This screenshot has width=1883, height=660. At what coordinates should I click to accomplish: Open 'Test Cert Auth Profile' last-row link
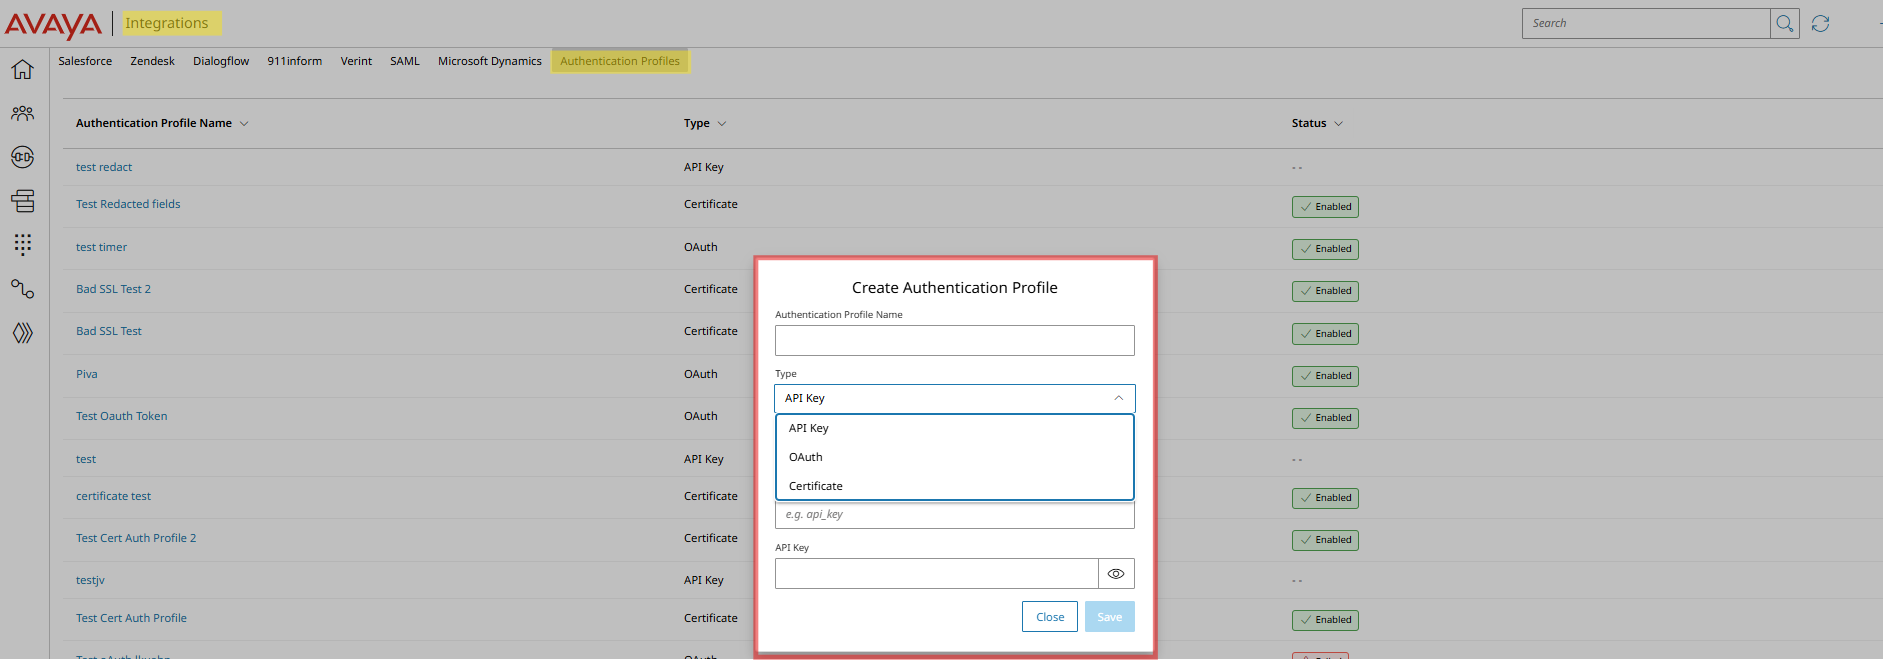pyautogui.click(x=131, y=618)
